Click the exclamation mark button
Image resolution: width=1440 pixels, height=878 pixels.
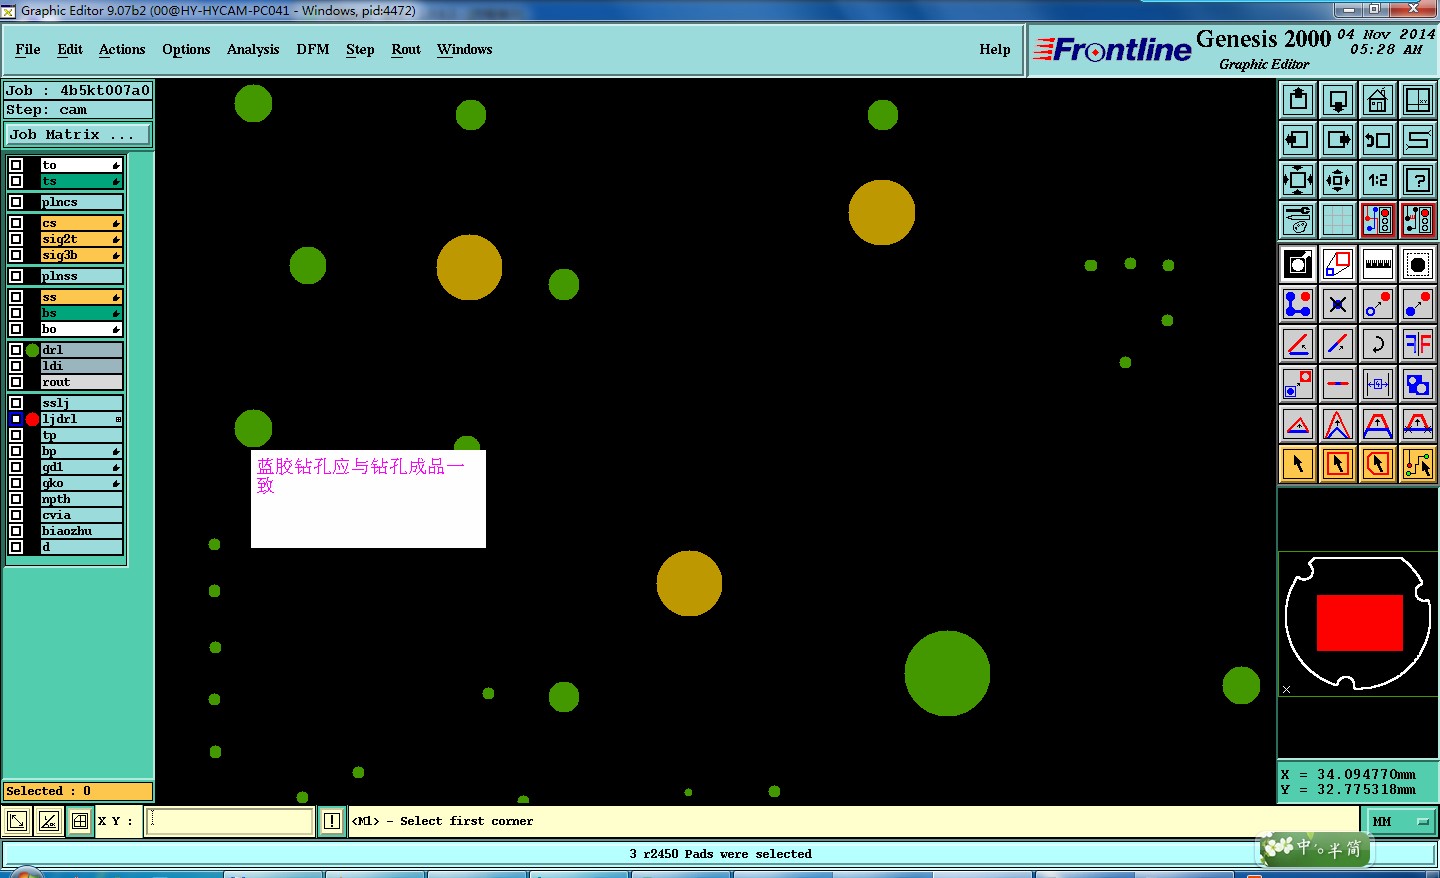coord(332,821)
